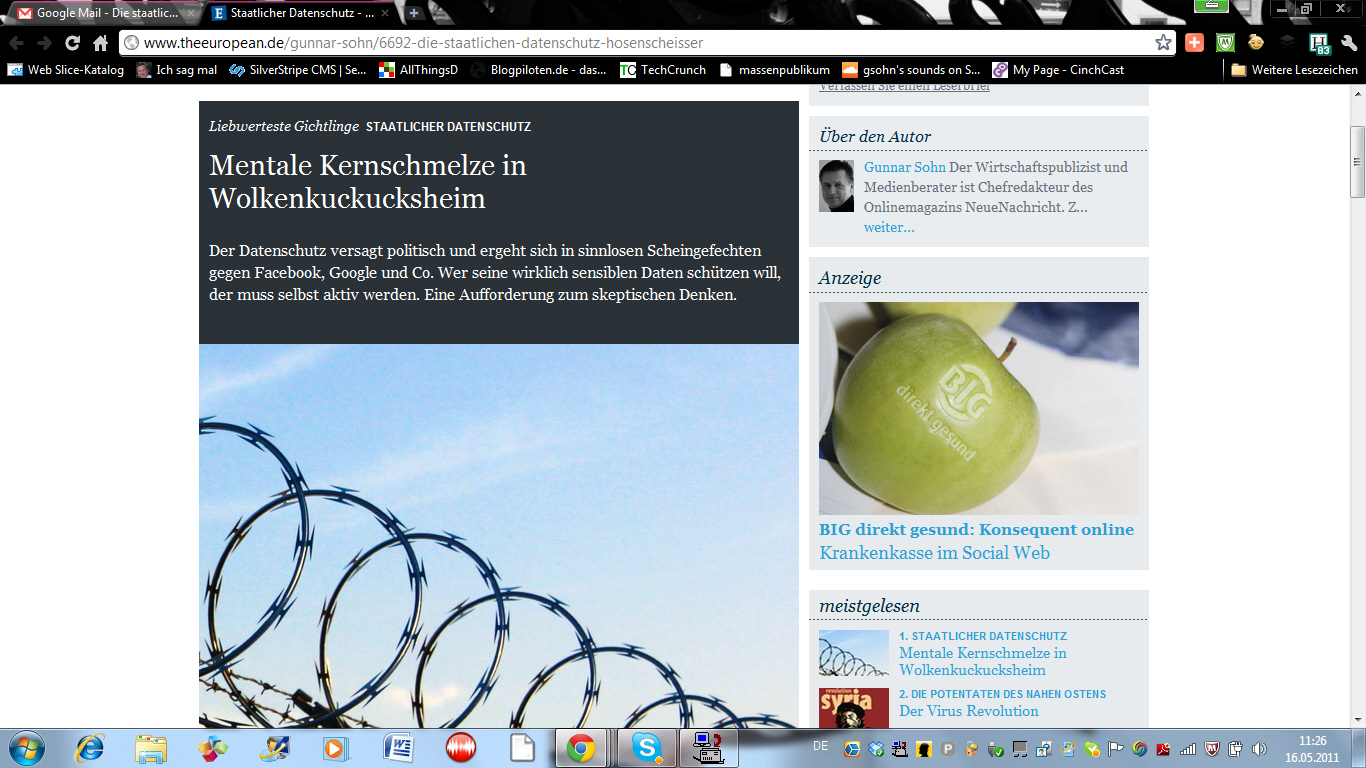The image size is (1366, 768).
Task: Click the Gunnar Sohn author link
Action: click(904, 167)
